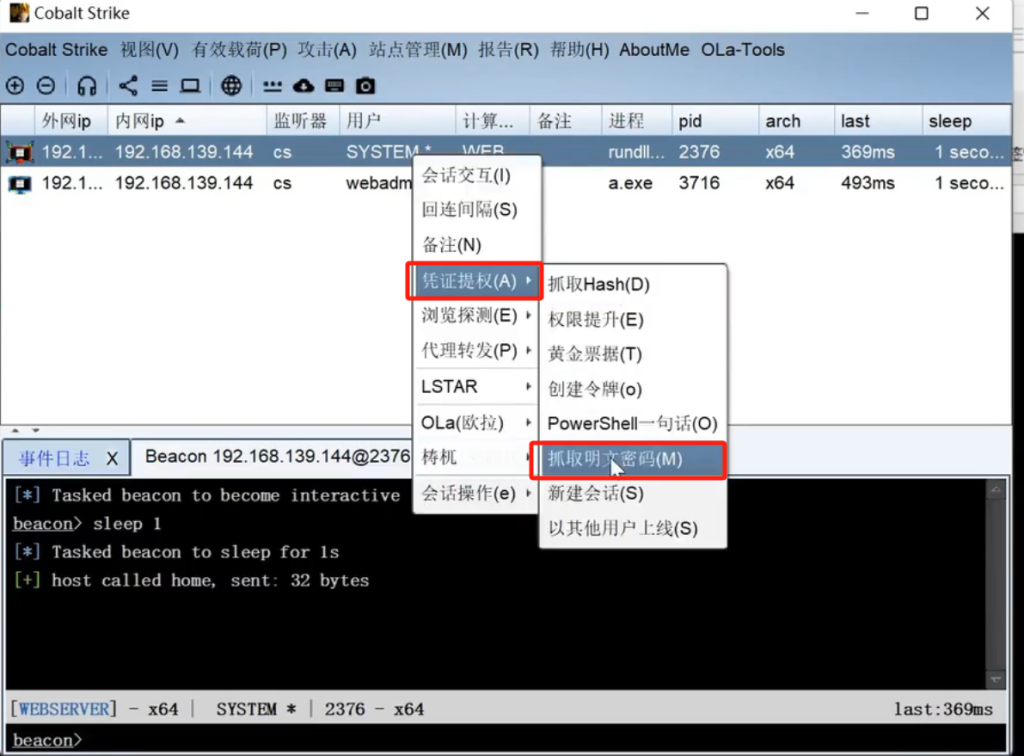Sort by the 用户 column header
1024x756 pixels.
397,121
